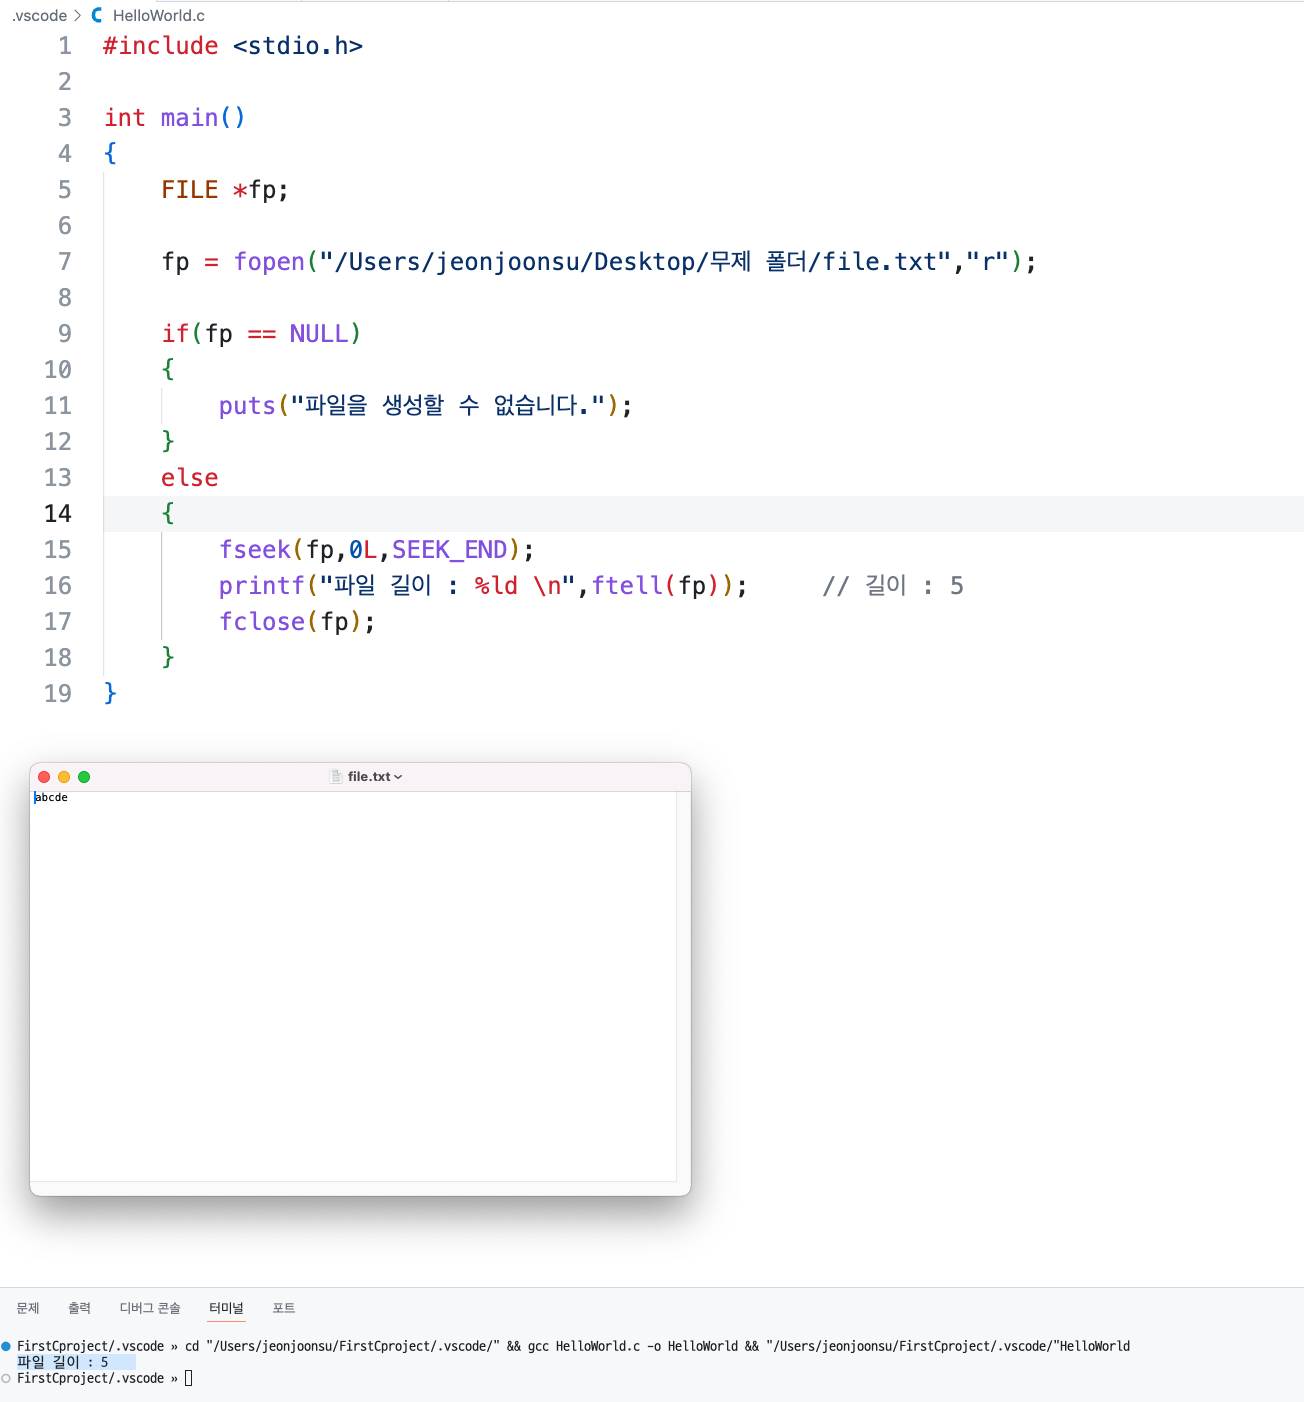The image size is (1304, 1402).
Task: Open the 문제 panel tab
Action: tap(28, 1308)
